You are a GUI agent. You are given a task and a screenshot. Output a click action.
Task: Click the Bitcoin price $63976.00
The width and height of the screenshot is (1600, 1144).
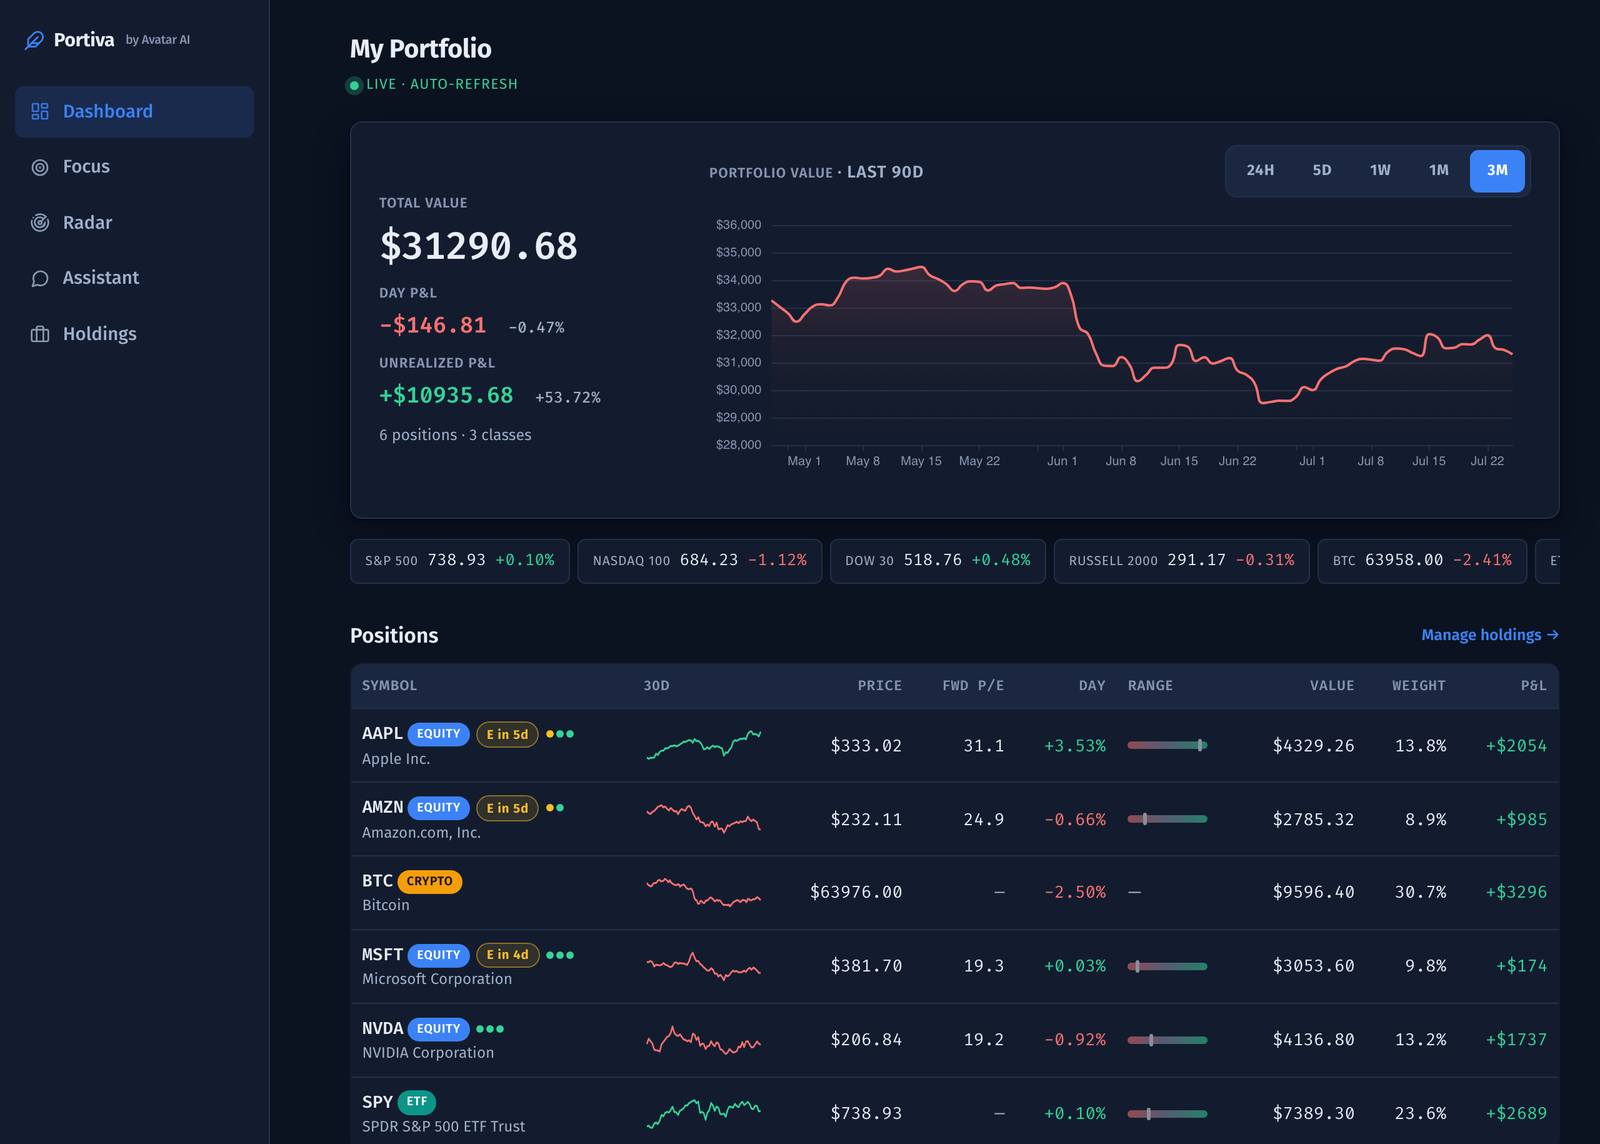point(856,892)
